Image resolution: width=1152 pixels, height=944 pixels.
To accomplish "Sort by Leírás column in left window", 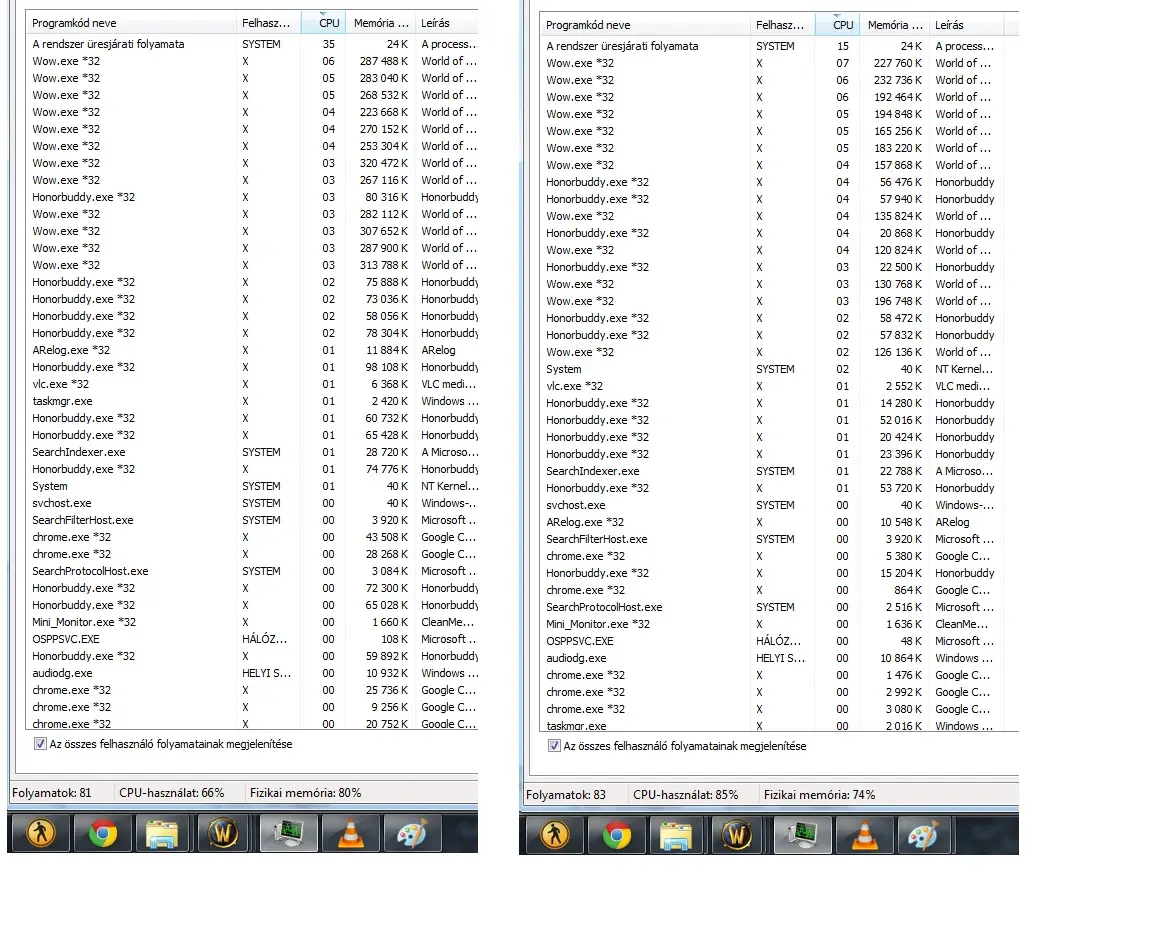I will click(446, 23).
